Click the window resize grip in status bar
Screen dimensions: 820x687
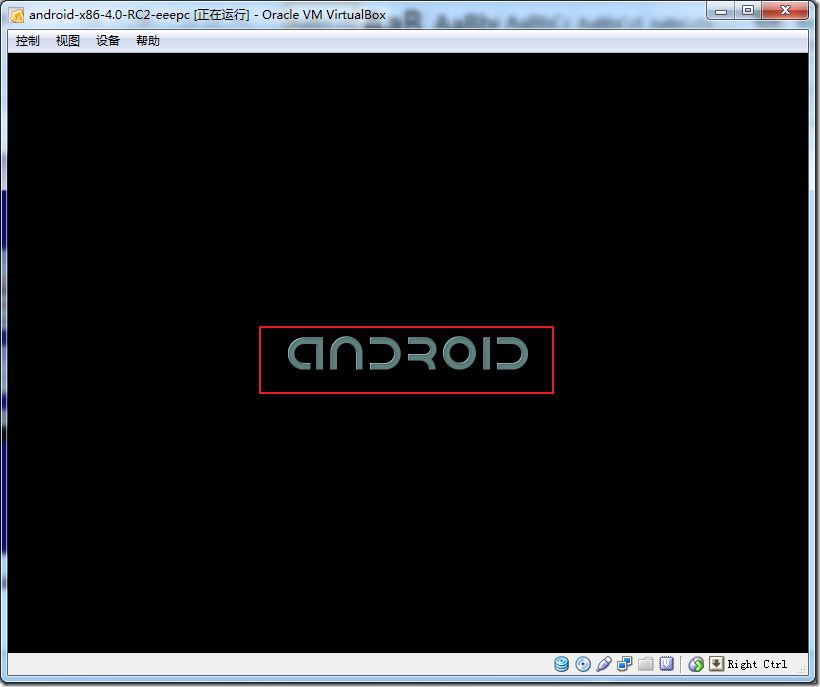[x=802, y=668]
